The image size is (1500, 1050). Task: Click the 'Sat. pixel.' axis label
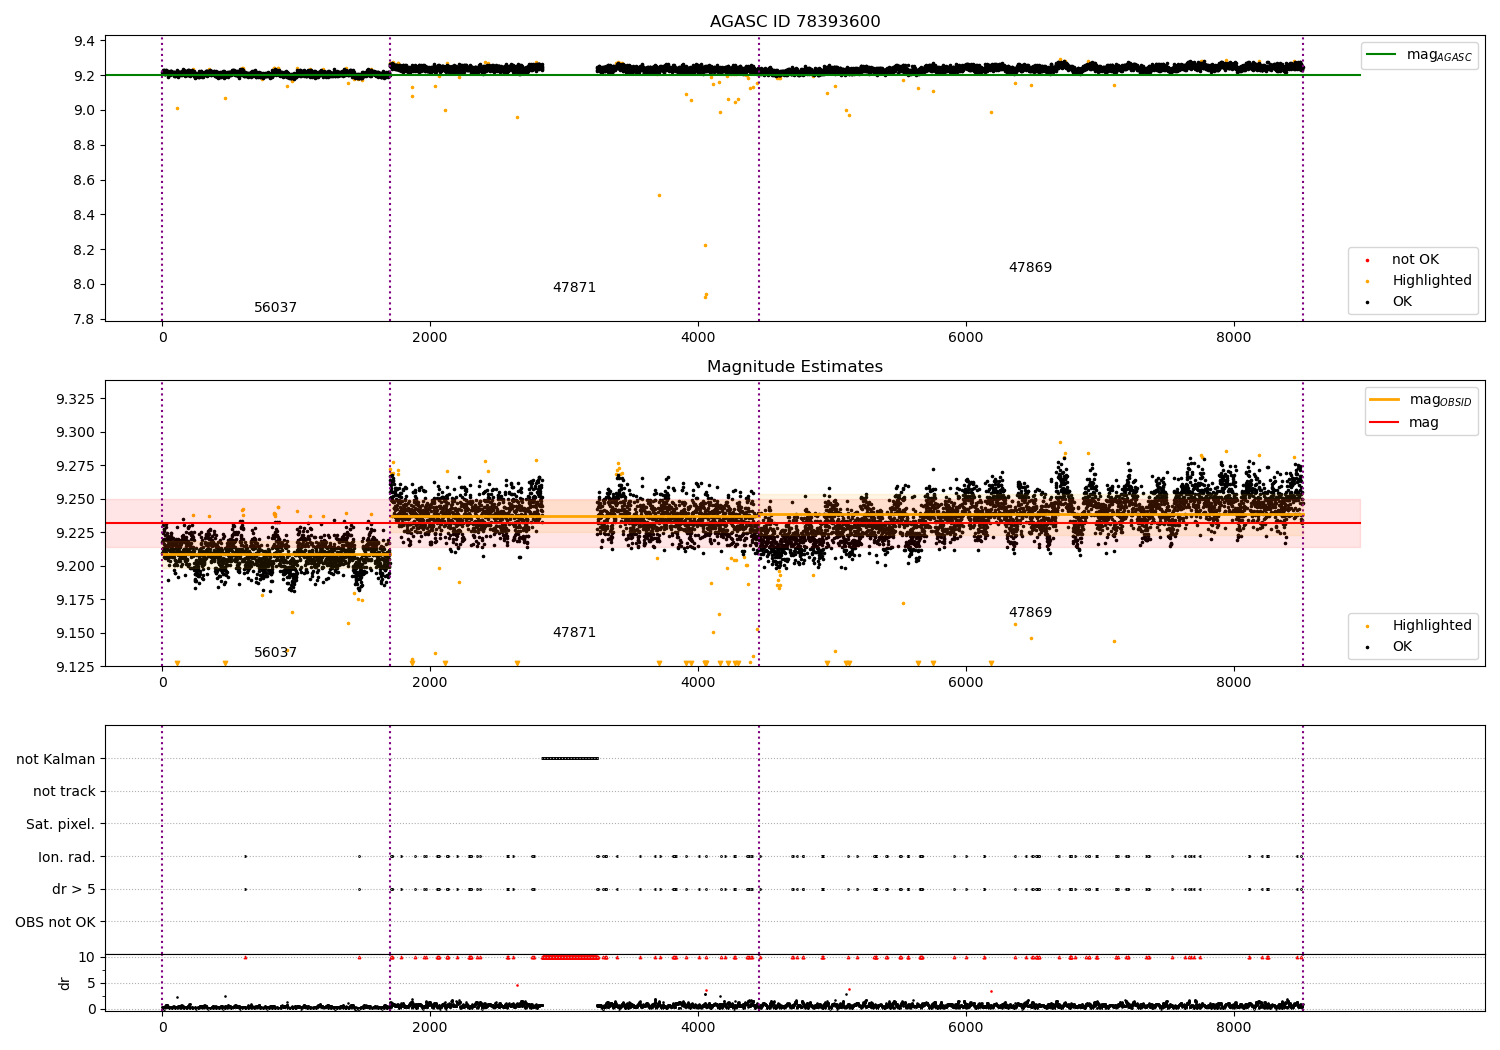point(60,825)
